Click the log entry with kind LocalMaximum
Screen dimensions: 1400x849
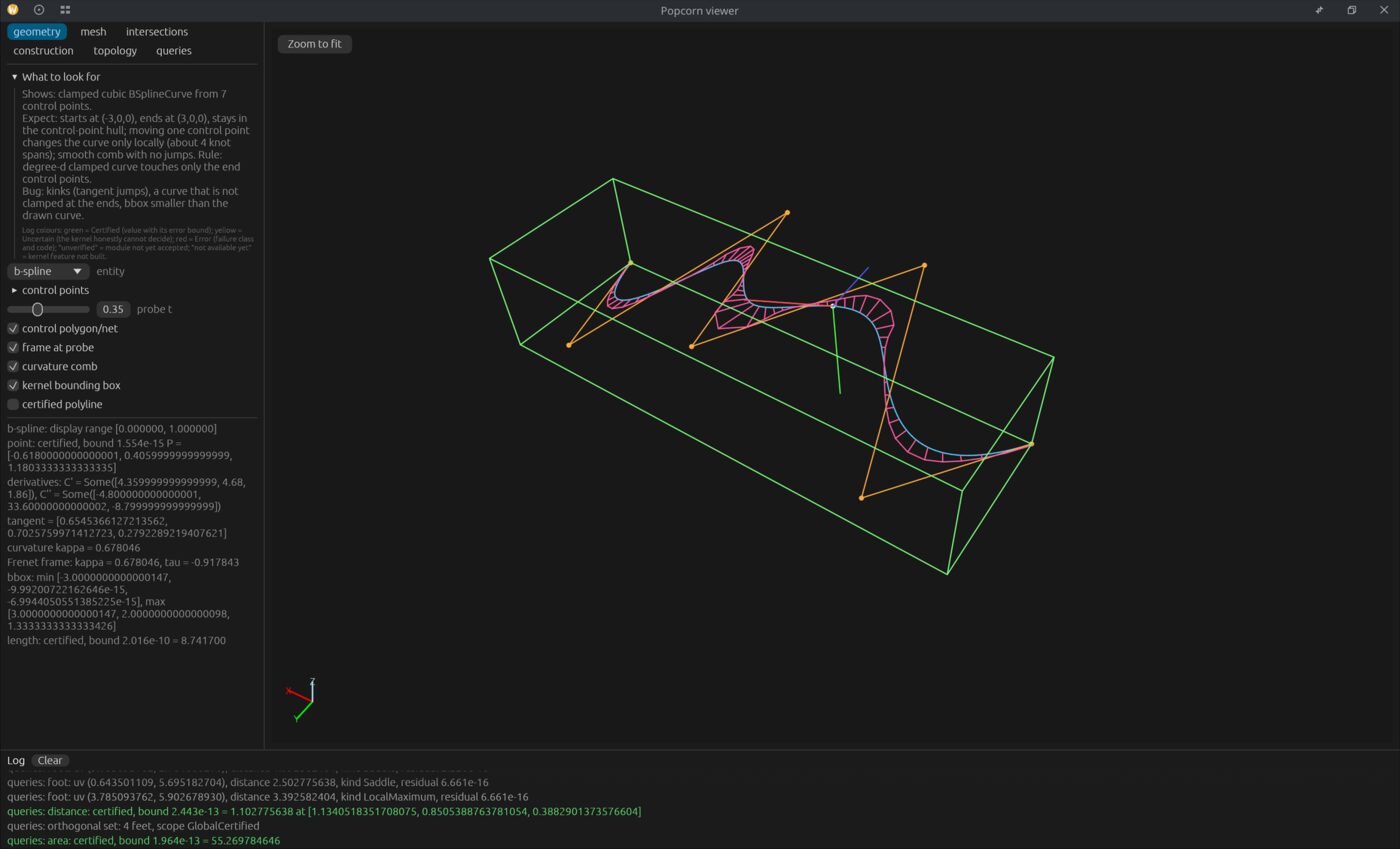coord(268,797)
